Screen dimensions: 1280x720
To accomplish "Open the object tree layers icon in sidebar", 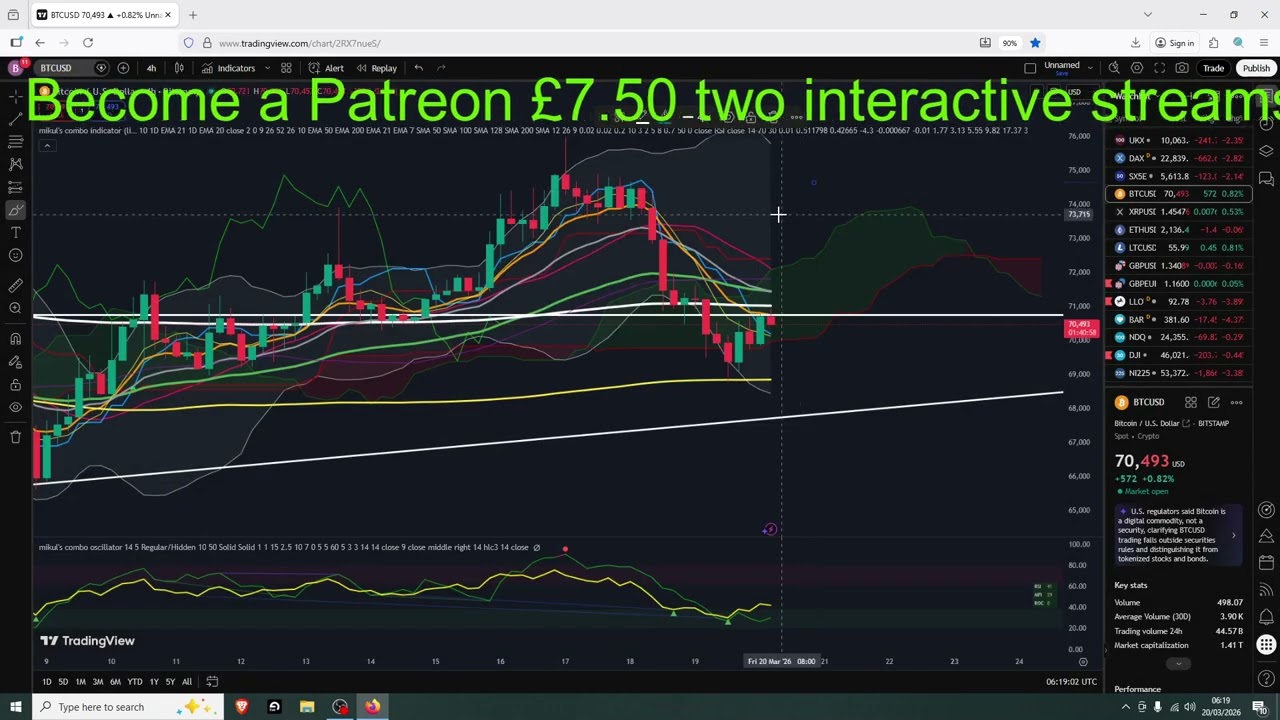I will (x=1266, y=151).
